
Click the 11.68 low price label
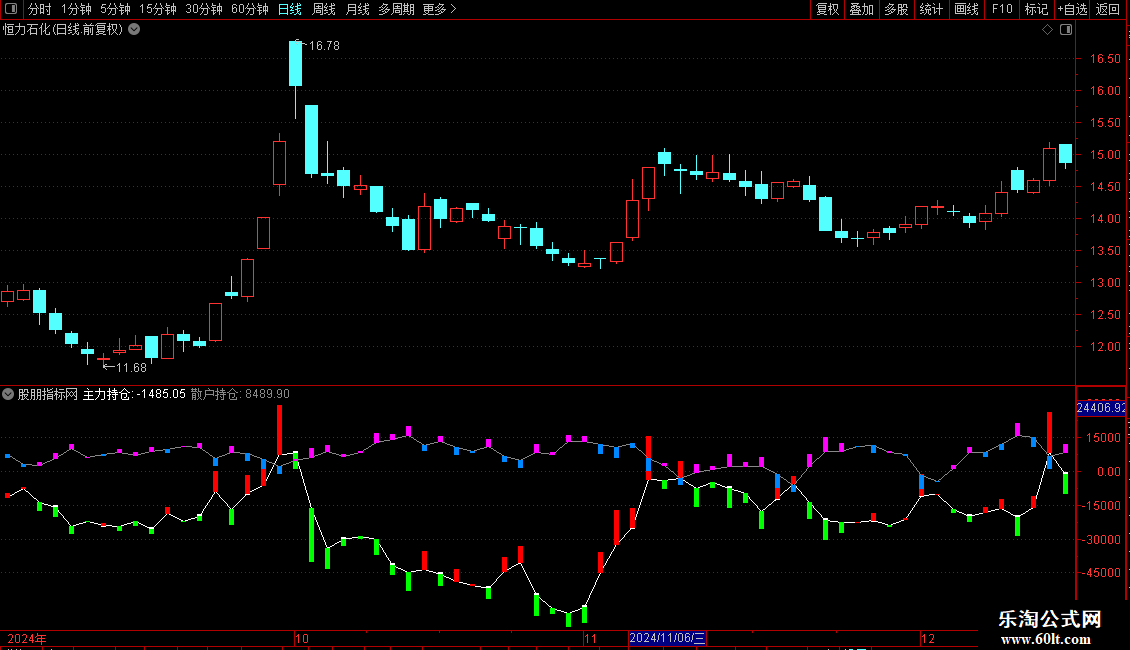131,368
